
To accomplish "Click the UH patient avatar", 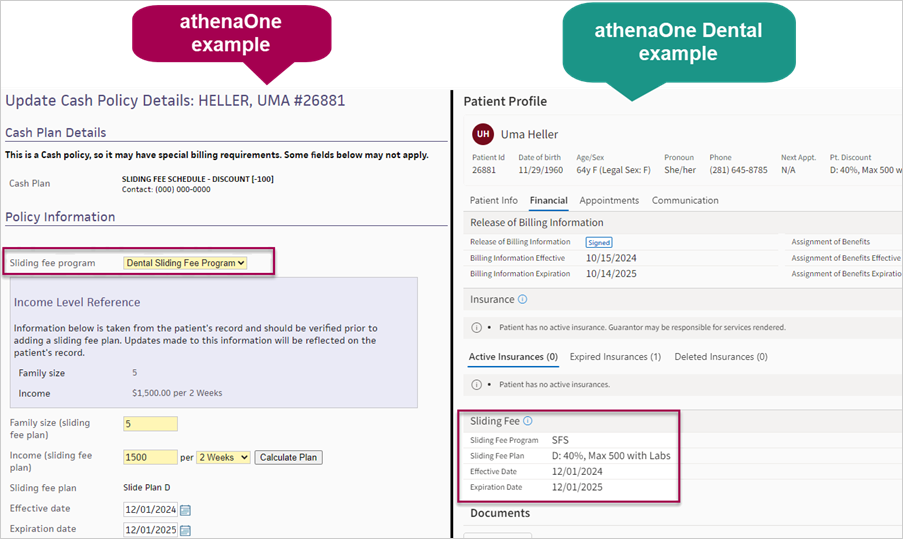I will [483, 134].
